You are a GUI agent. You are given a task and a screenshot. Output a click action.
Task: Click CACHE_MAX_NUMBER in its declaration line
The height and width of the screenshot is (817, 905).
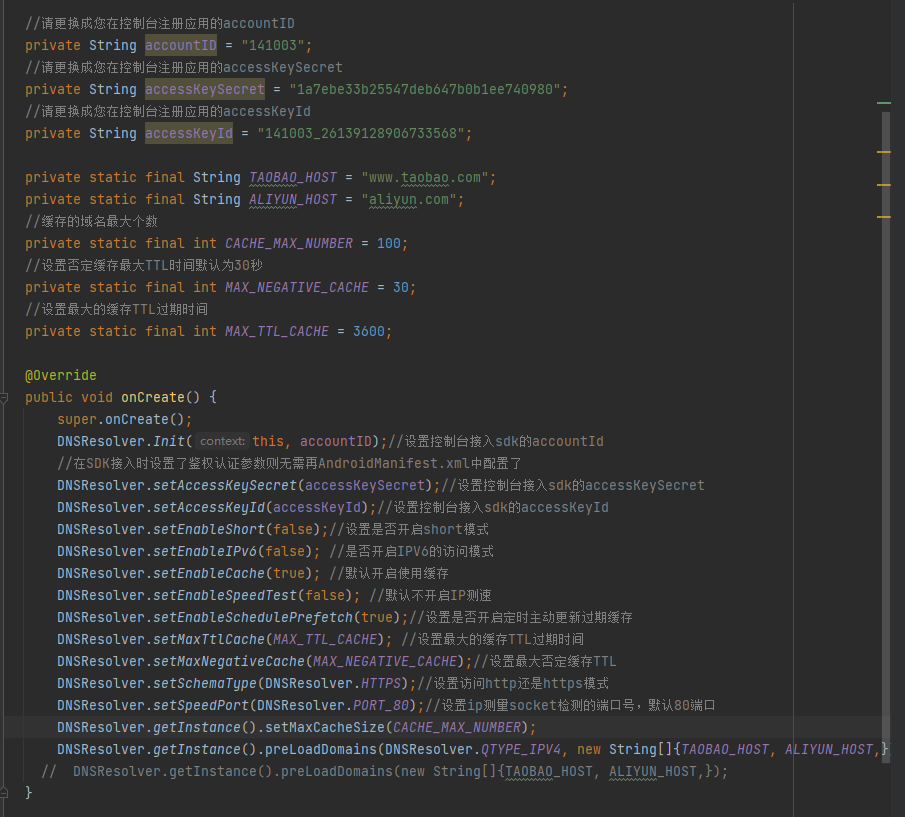click(x=289, y=243)
